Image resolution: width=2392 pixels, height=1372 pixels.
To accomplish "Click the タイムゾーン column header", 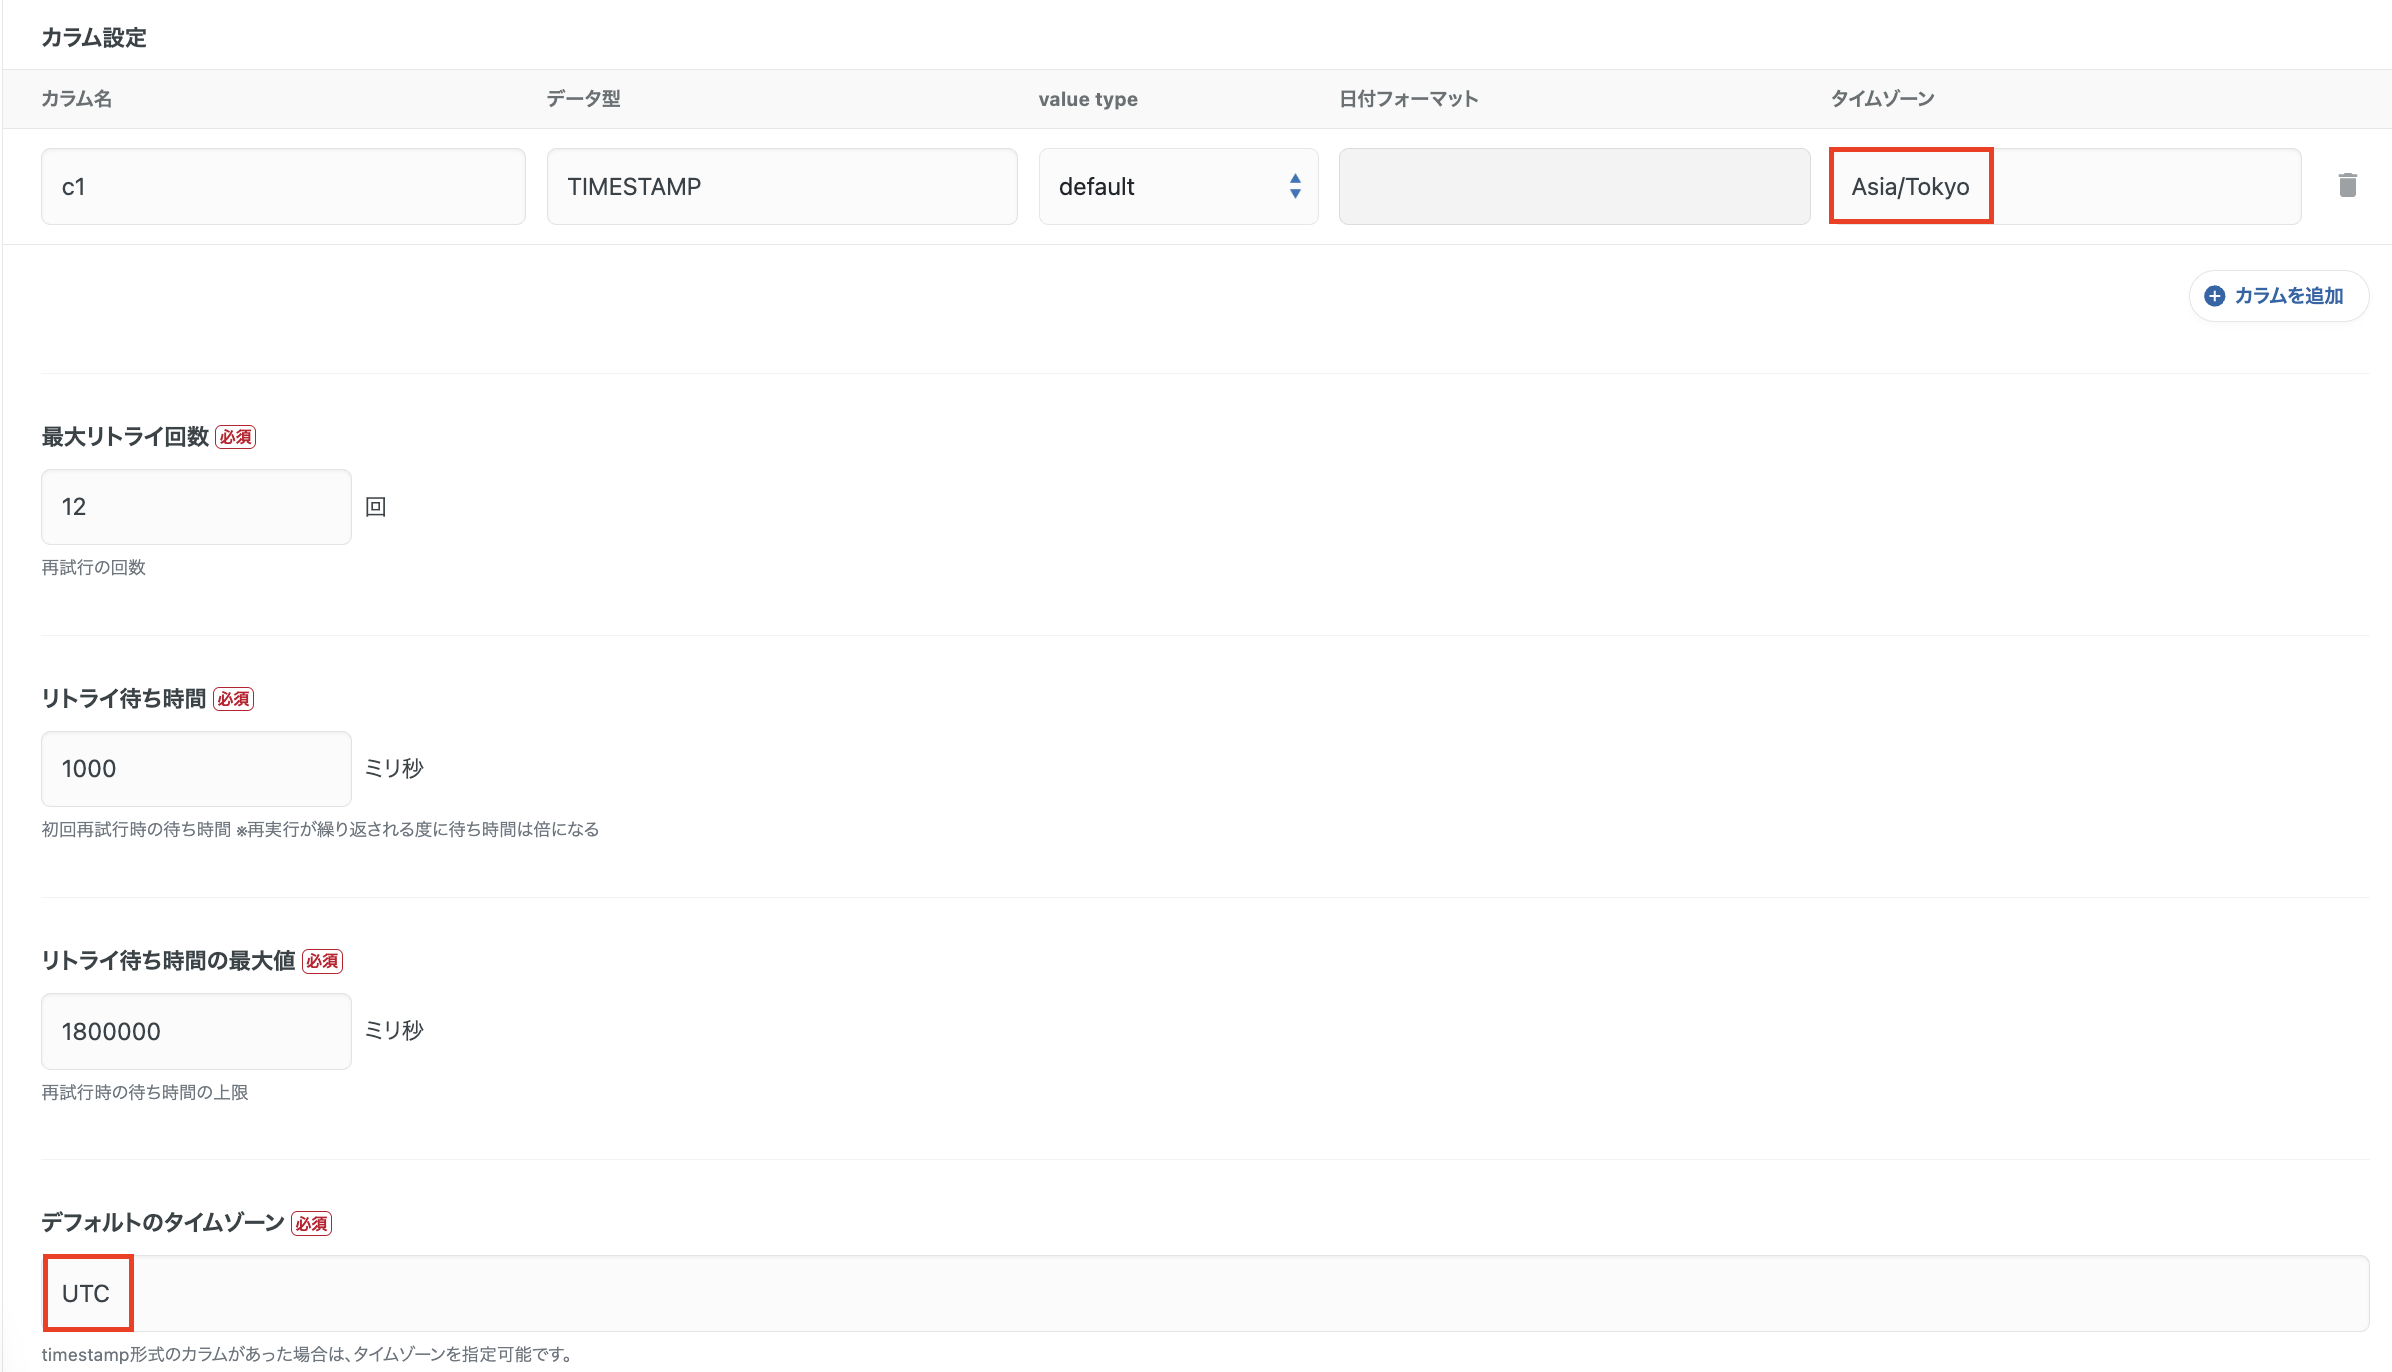I will click(1881, 99).
